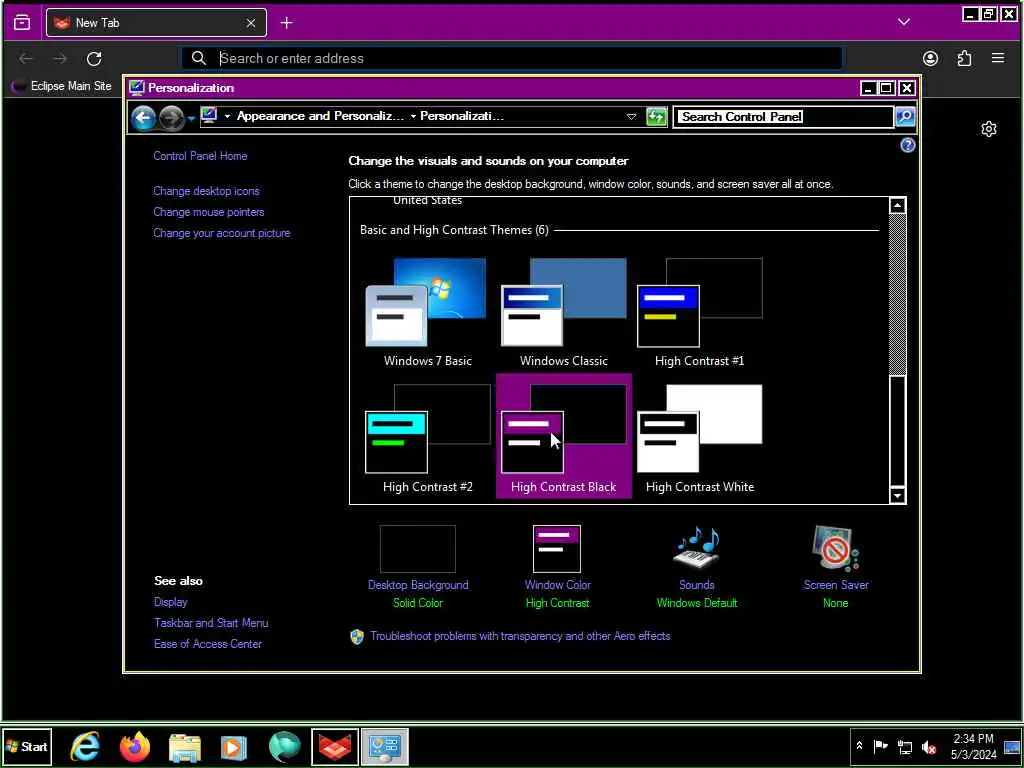The image size is (1024, 768).
Task: Open Ease of Access Center link
Action: click(208, 644)
